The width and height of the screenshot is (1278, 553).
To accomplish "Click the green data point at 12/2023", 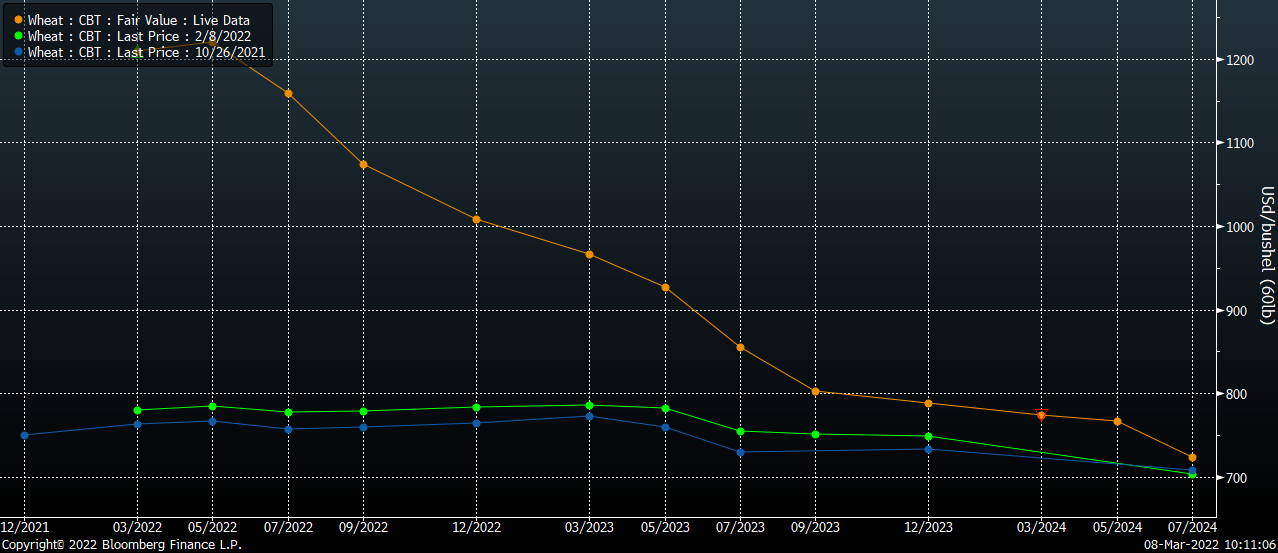I will click(x=928, y=437).
